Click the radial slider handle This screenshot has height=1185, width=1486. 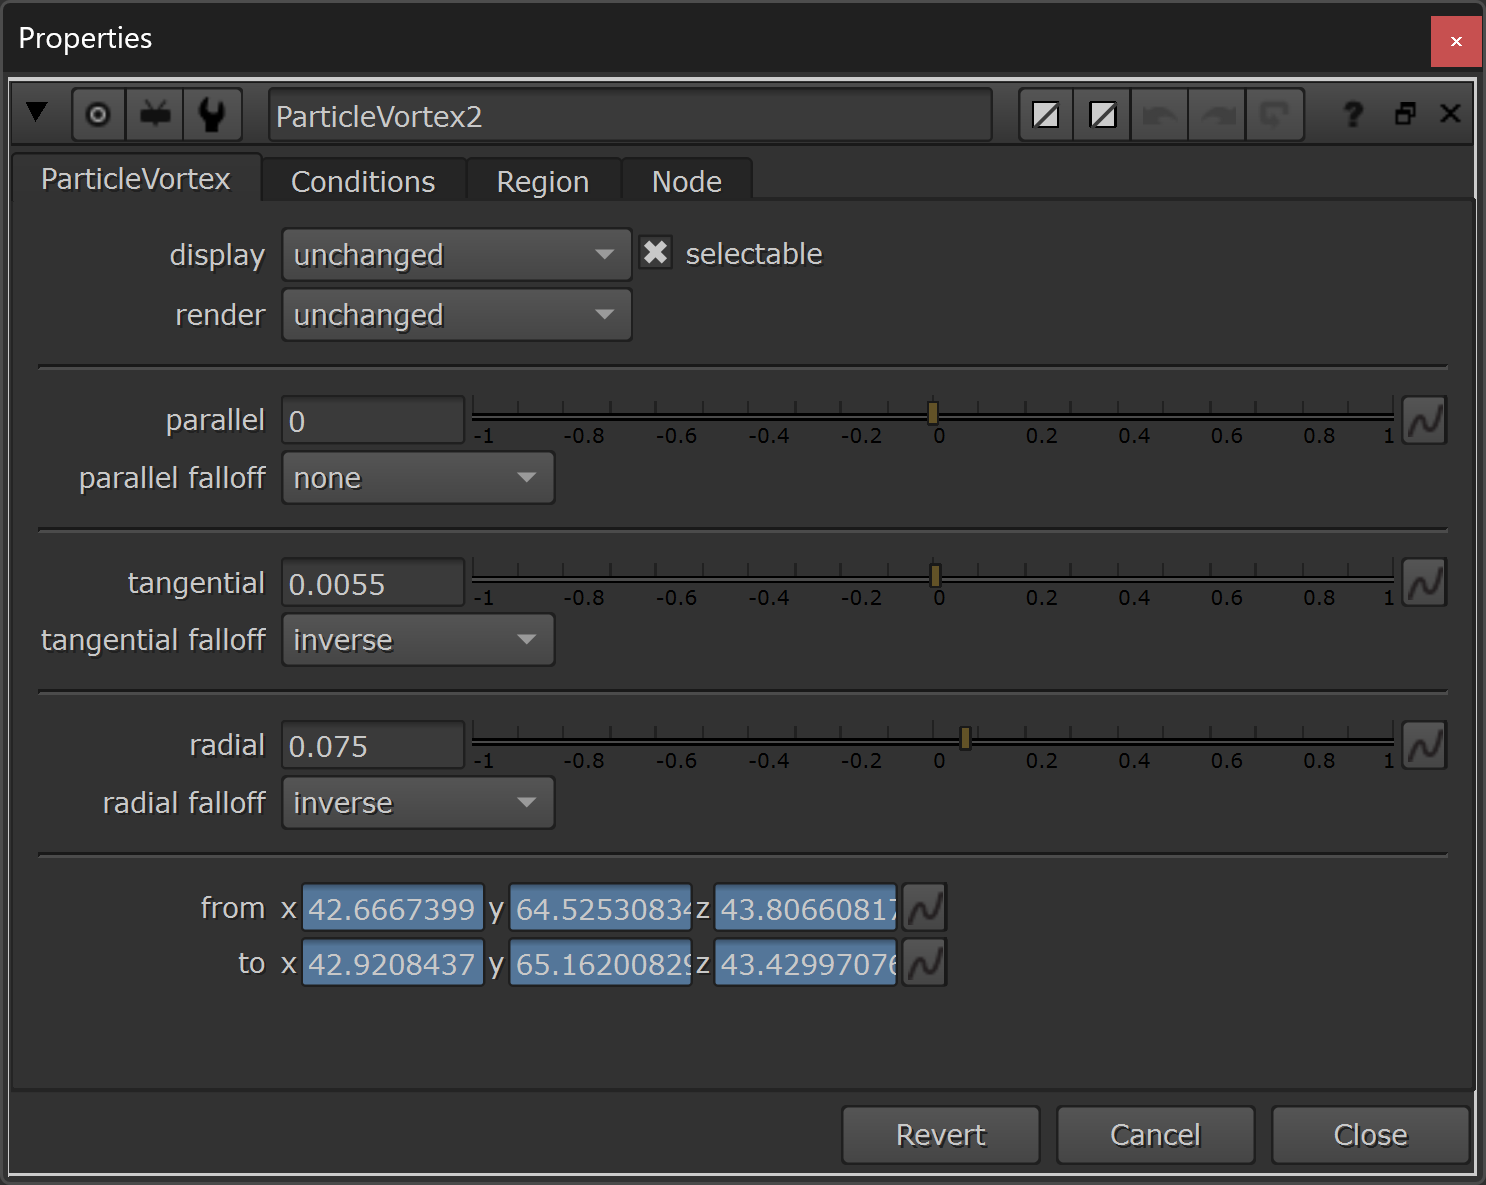pyautogui.click(x=965, y=738)
